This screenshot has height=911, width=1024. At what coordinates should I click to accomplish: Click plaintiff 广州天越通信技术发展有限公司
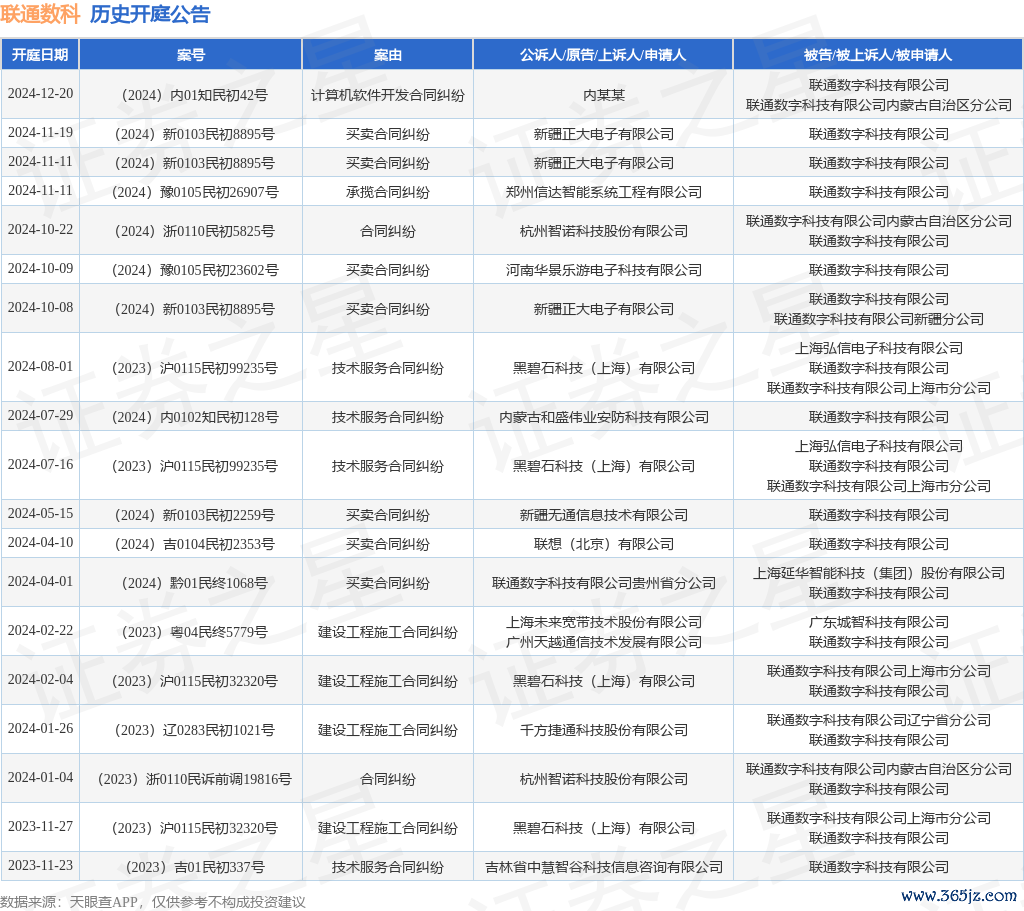pos(603,642)
